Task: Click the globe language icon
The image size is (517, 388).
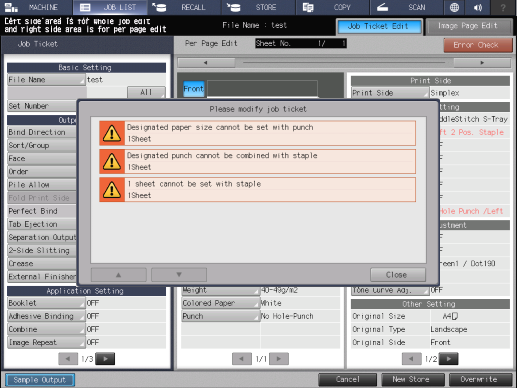Action: 454,7
